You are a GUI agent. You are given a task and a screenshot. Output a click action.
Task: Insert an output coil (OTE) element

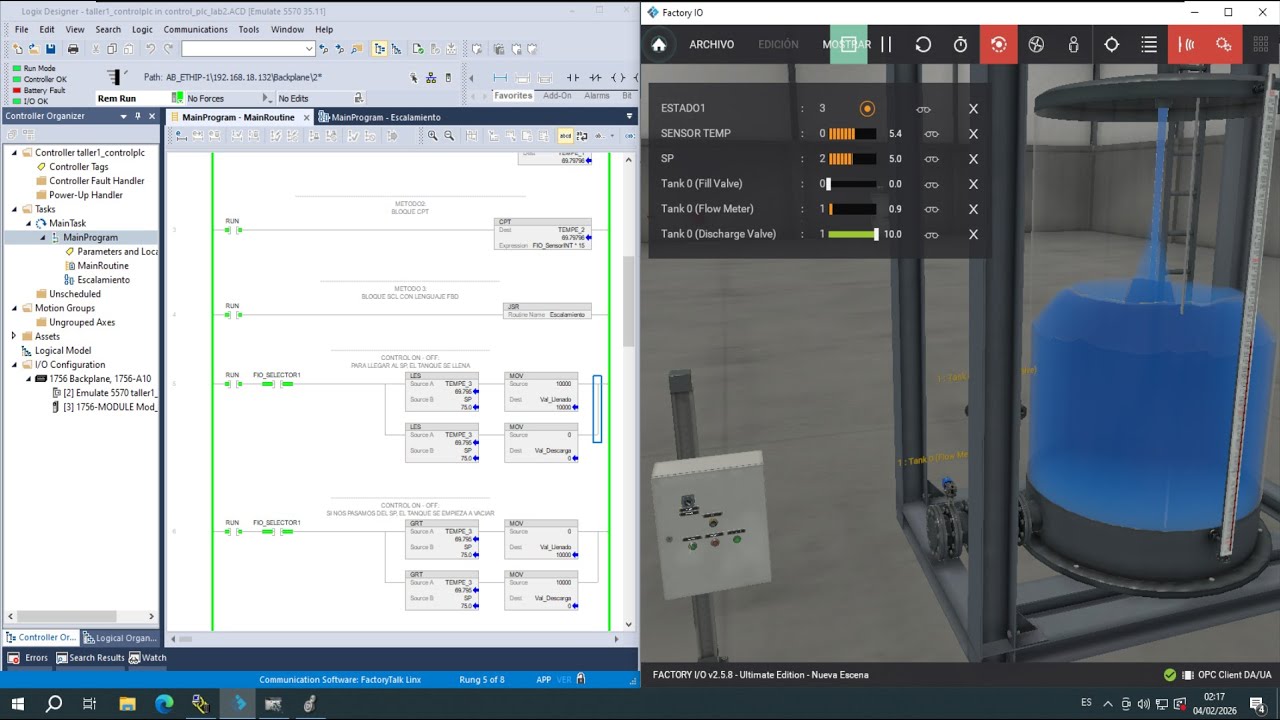617,77
